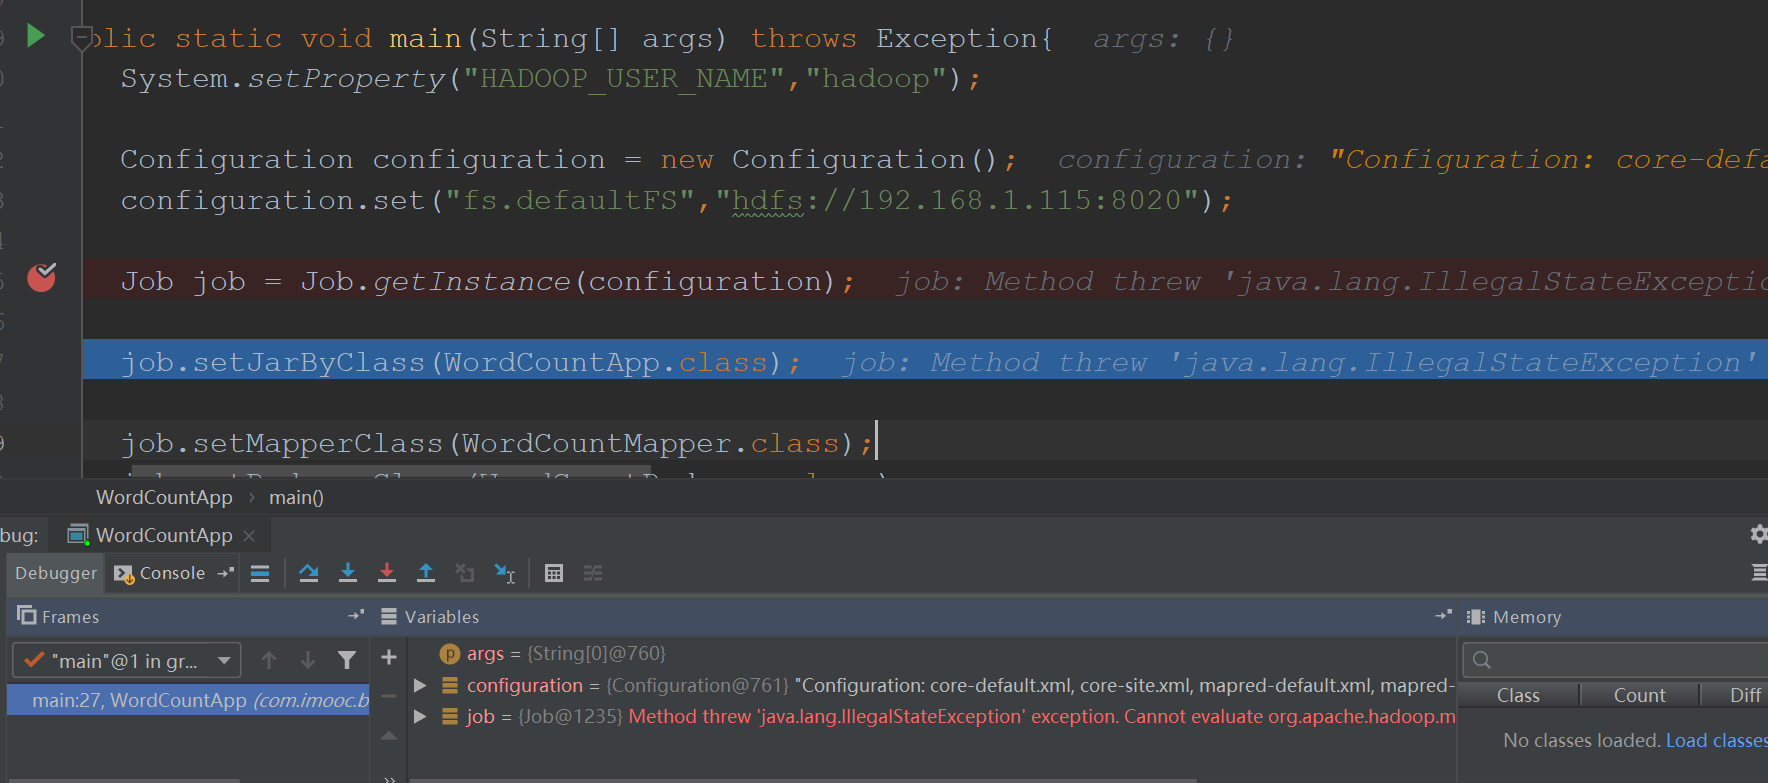Click WordCountApp in the breadcrumb
1768x783 pixels.
point(164,497)
